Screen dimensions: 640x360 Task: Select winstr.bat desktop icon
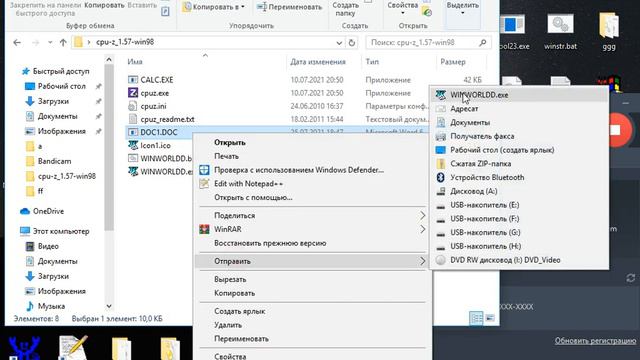[560, 31]
